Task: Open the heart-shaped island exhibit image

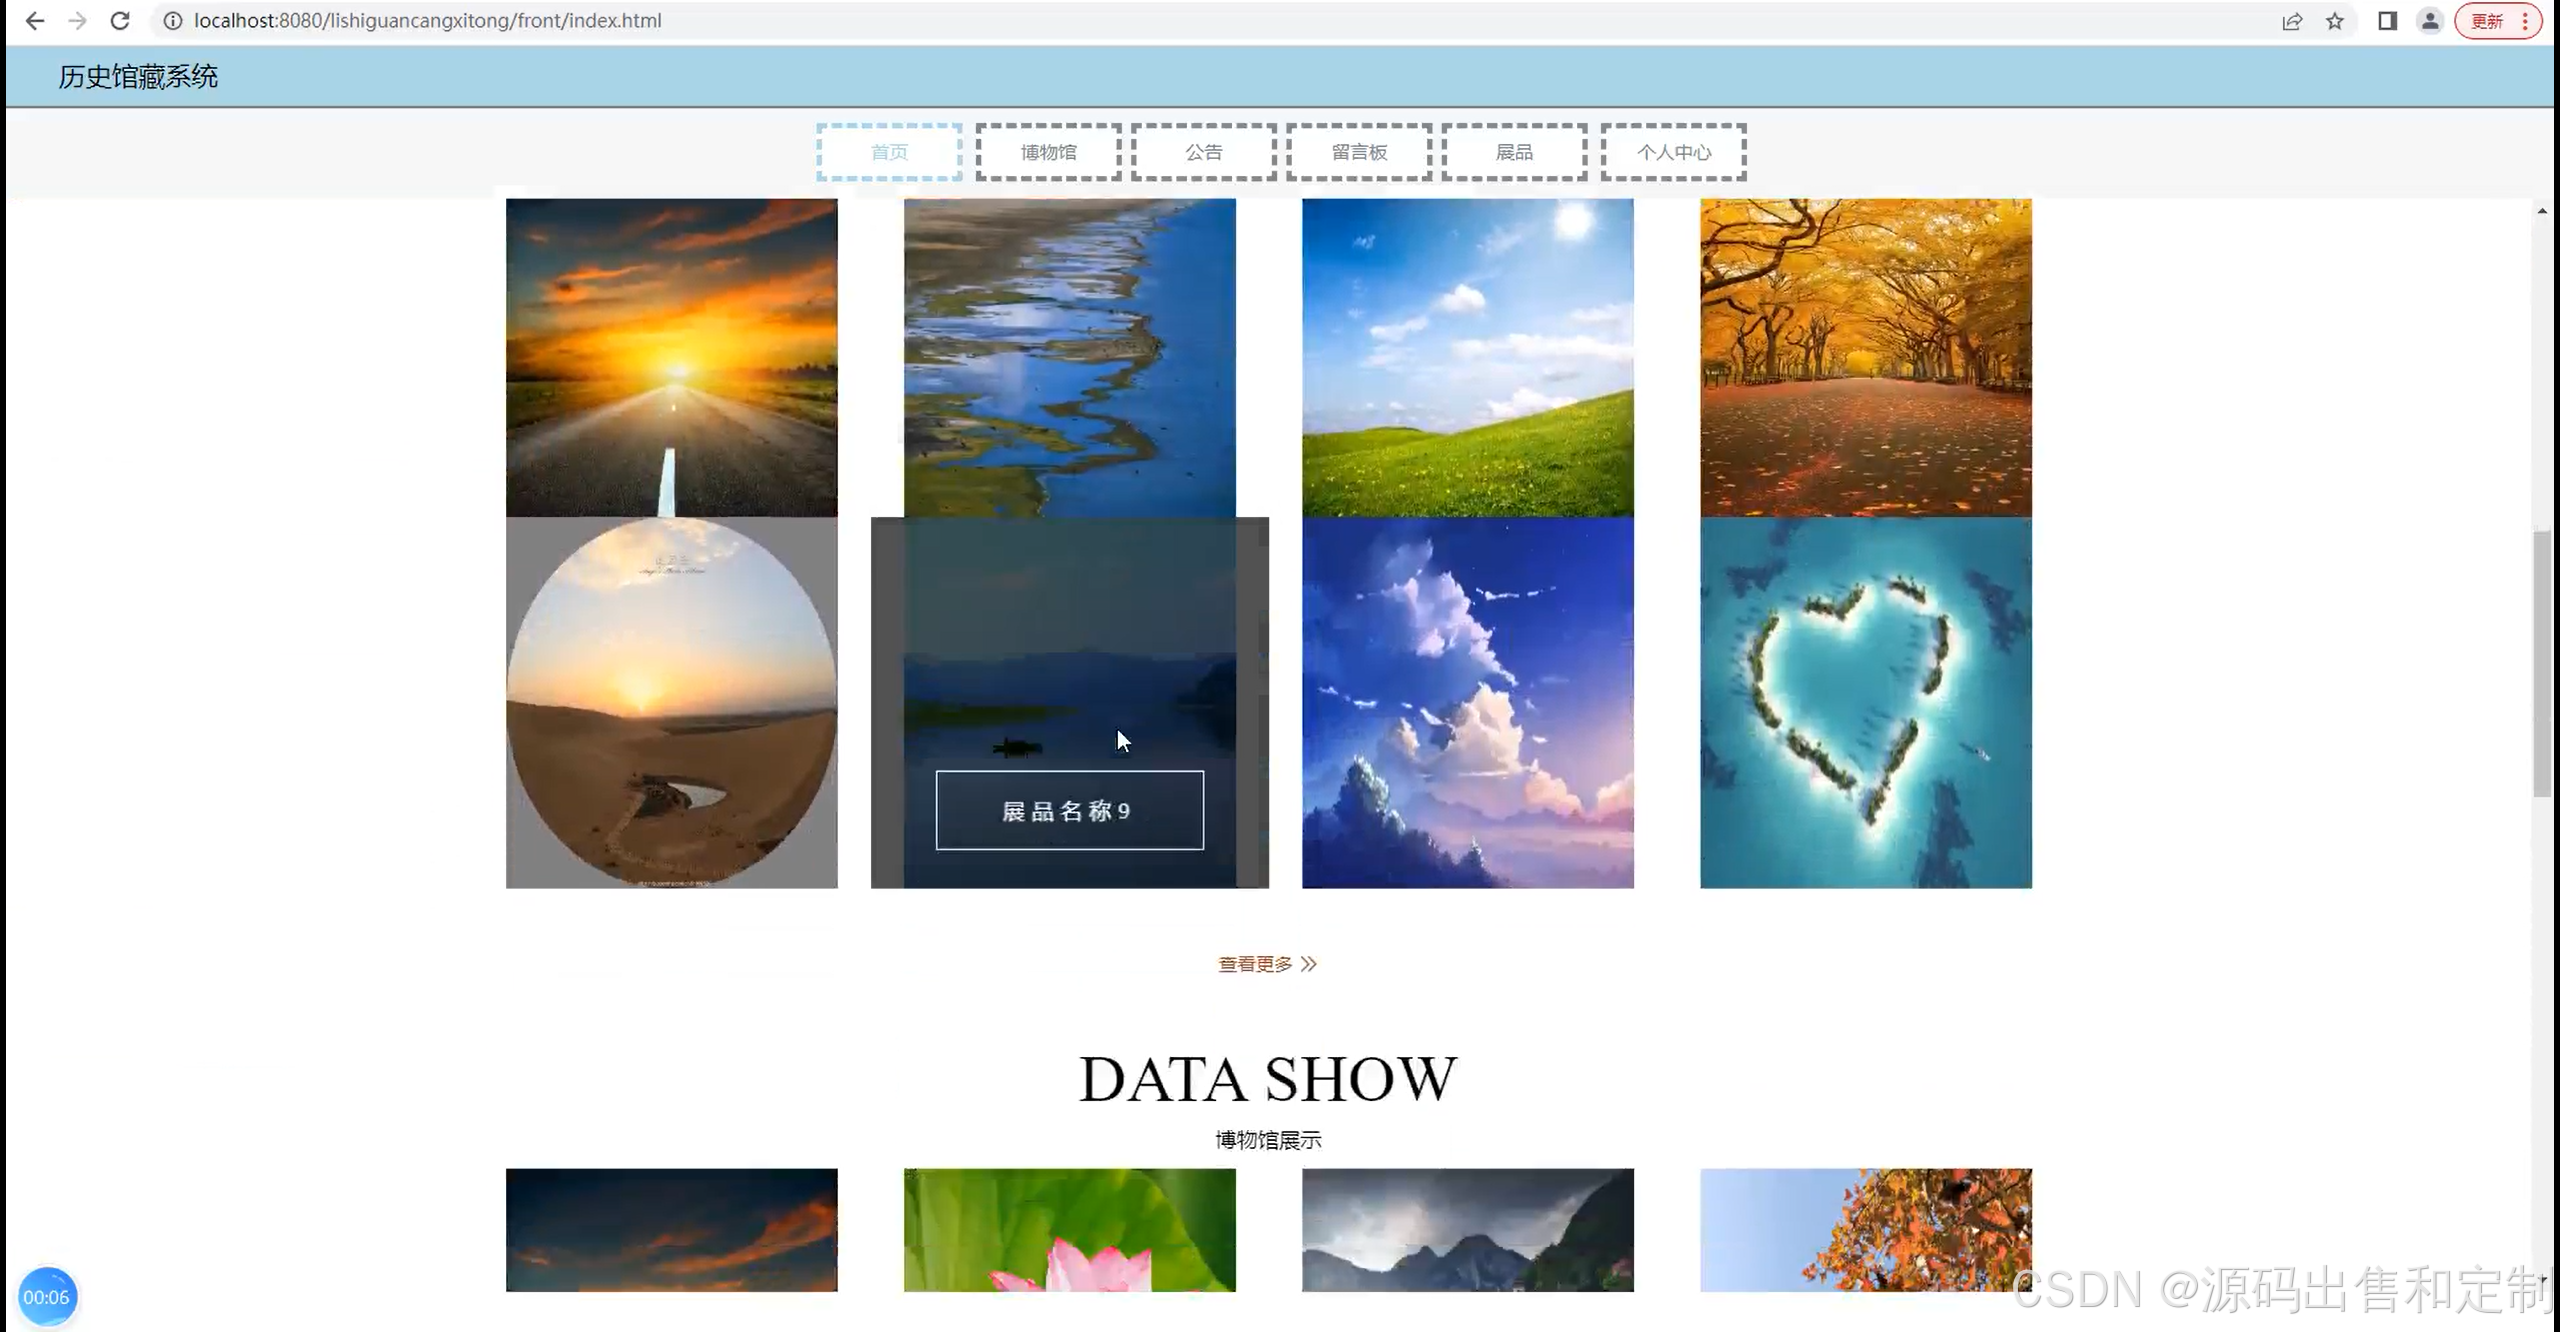Action: (x=1865, y=702)
